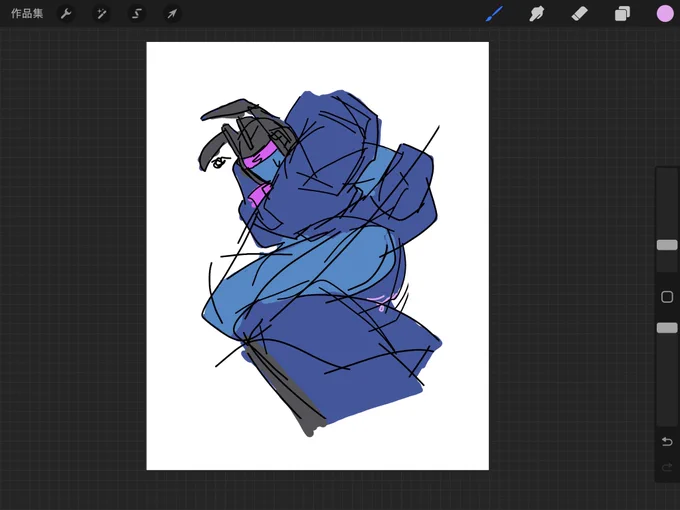The height and width of the screenshot is (510, 680).
Task: Click the brush size slider handle
Action: click(x=667, y=245)
